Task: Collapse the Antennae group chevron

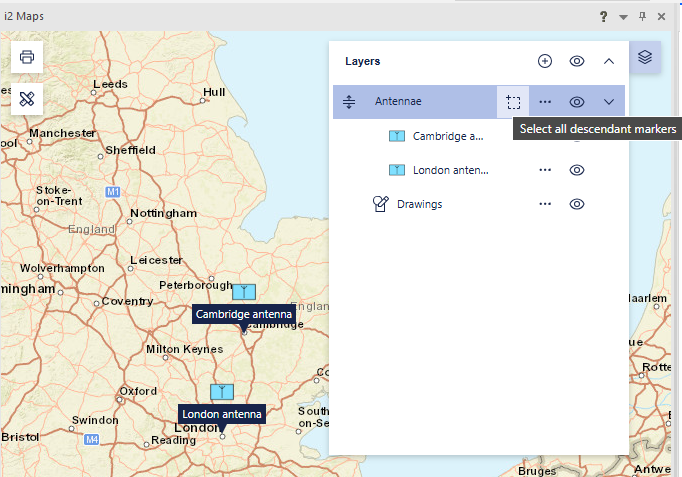Action: pyautogui.click(x=609, y=102)
